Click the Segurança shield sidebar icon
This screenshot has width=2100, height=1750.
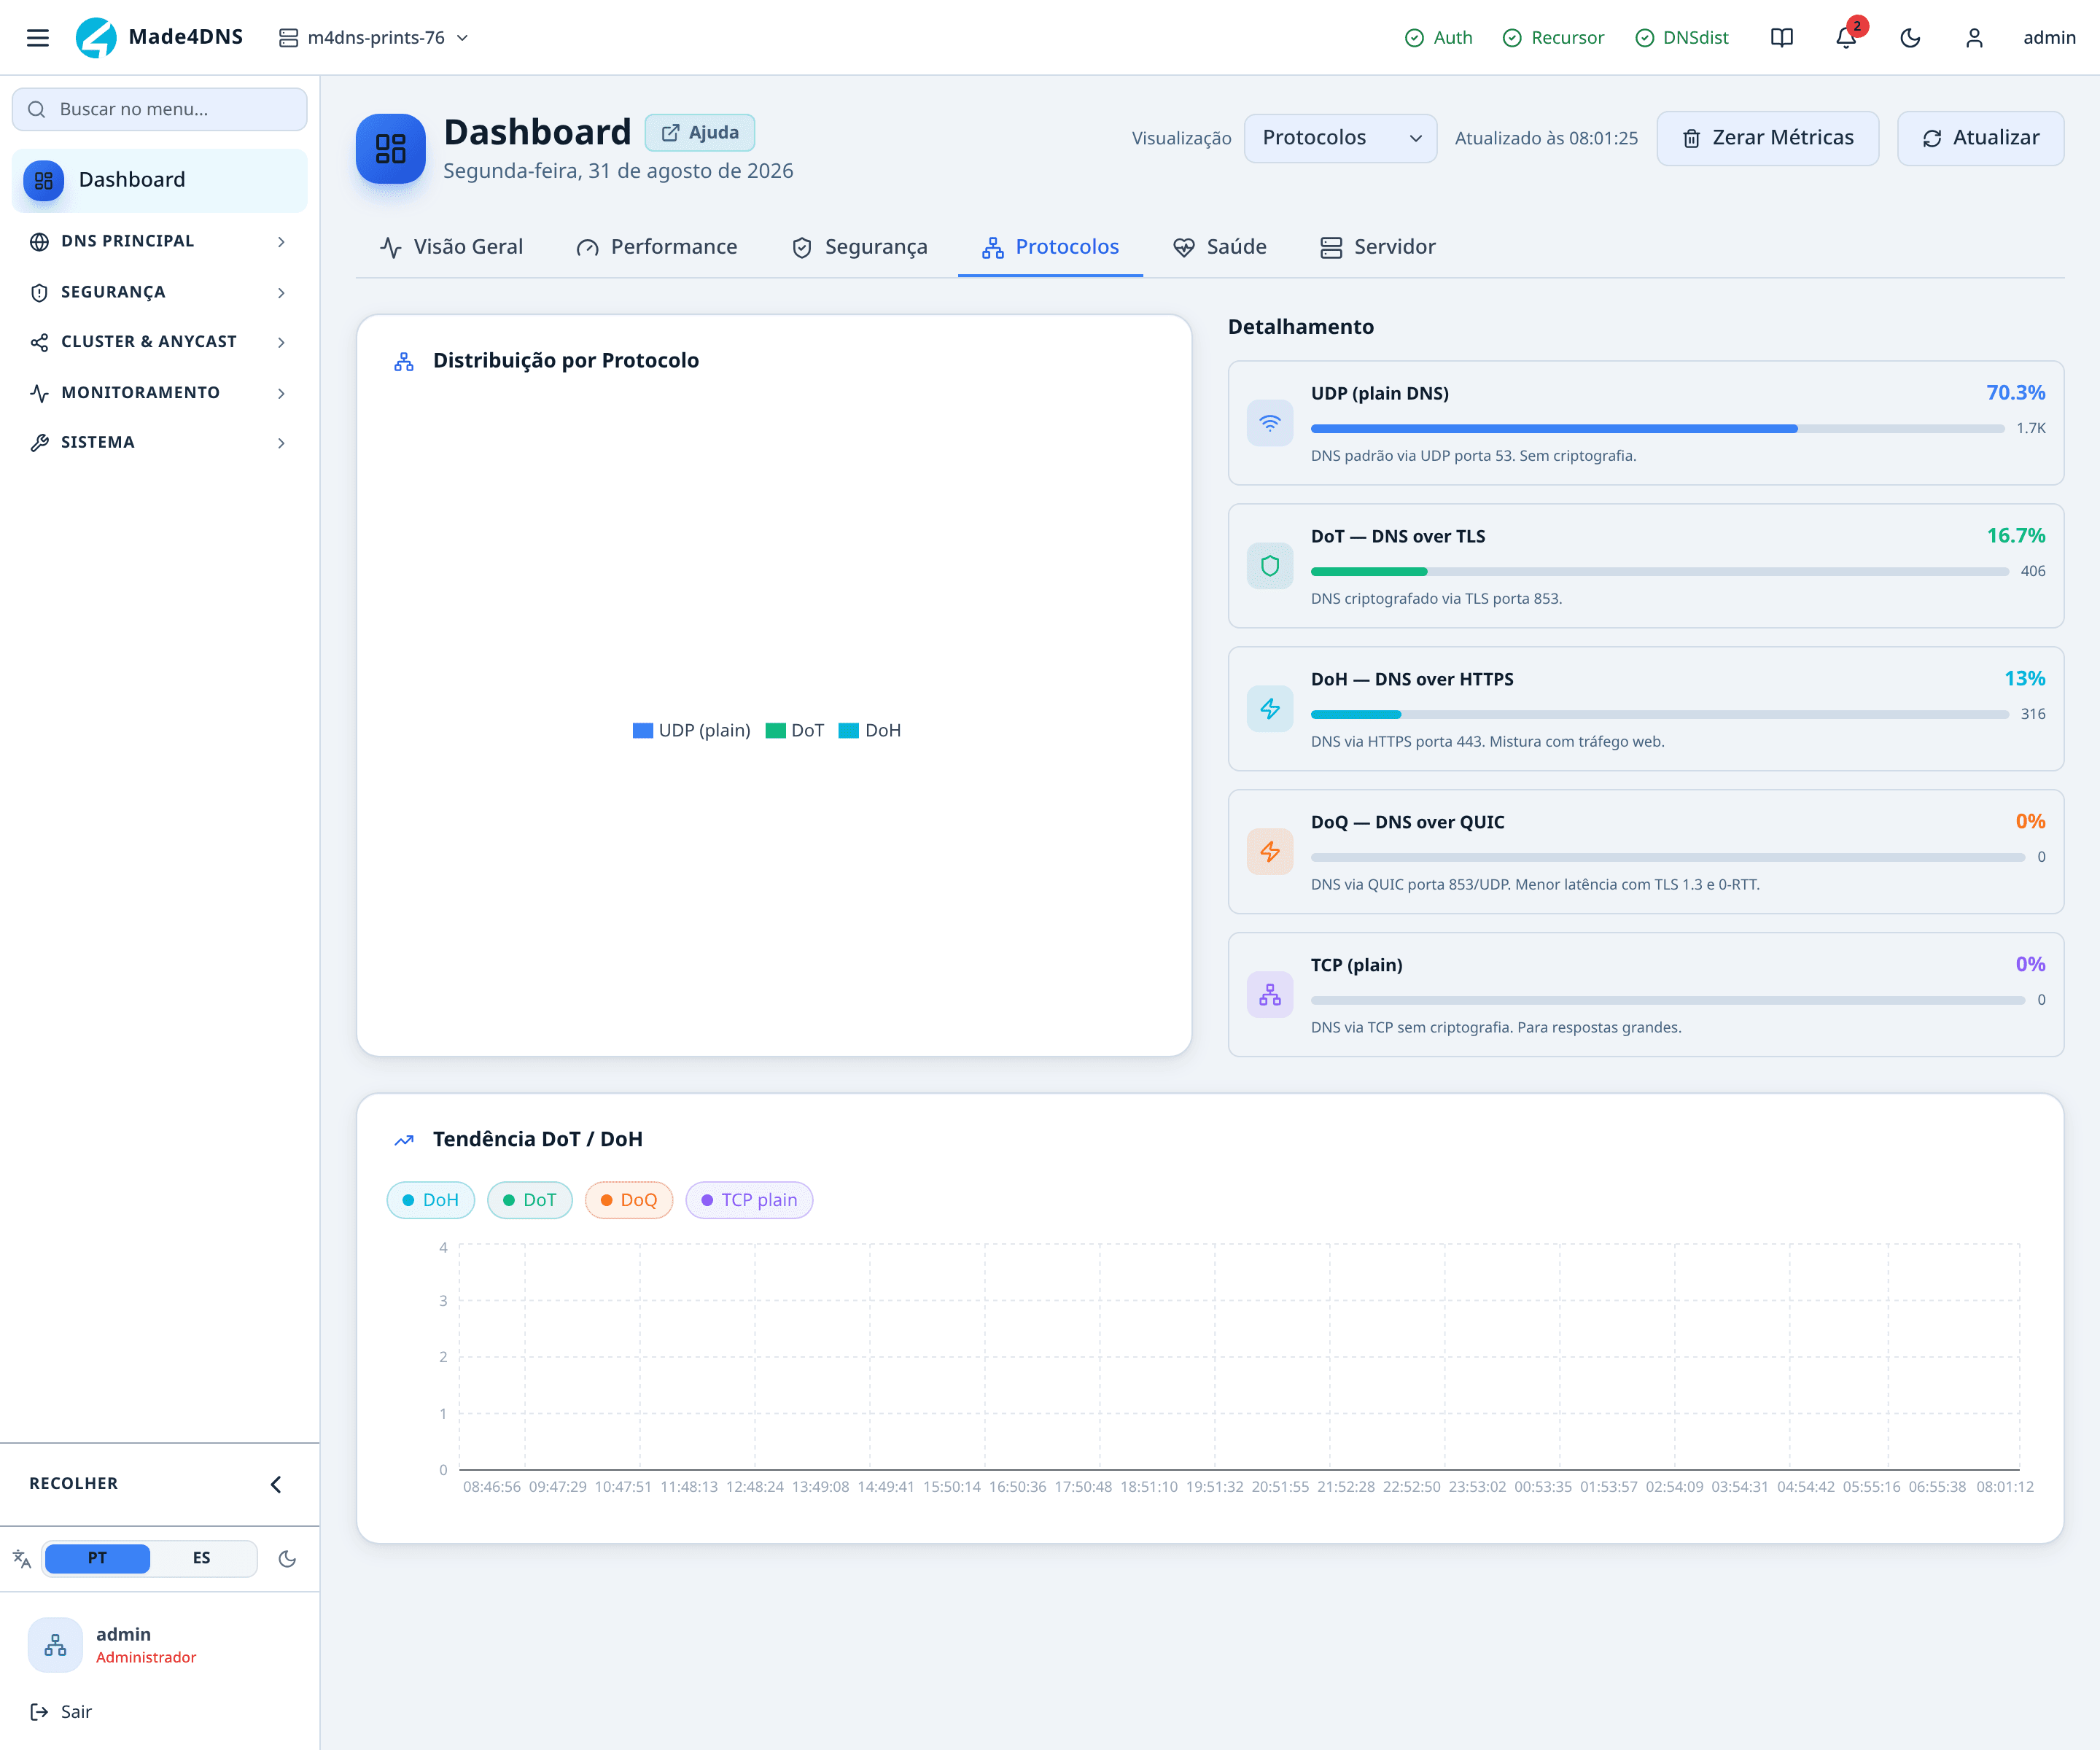(39, 292)
